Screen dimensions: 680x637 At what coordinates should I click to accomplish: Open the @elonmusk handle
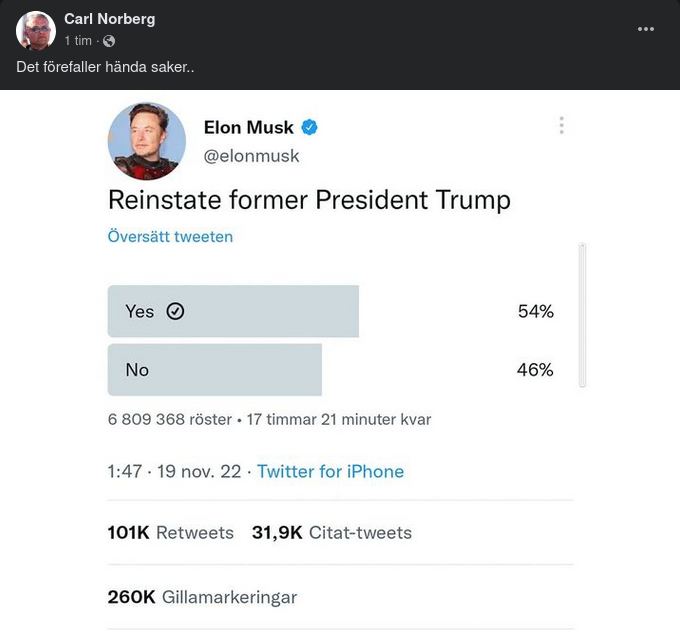[x=251, y=156]
